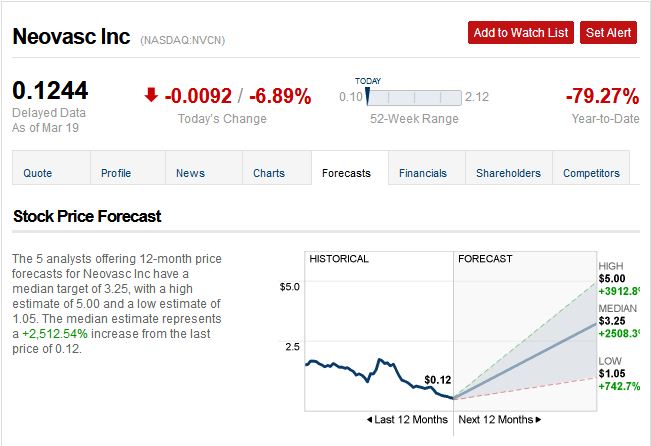Viewport: 651px width, 446px height.
Task: Select the Forecasts tab
Action: click(x=346, y=173)
